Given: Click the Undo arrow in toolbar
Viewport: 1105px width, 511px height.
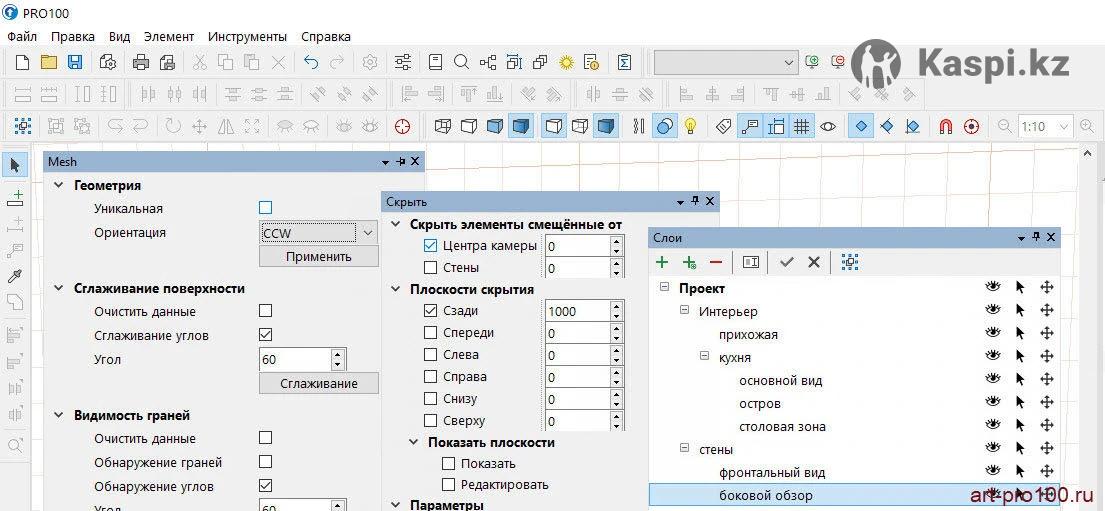Looking at the screenshot, I should 311,62.
